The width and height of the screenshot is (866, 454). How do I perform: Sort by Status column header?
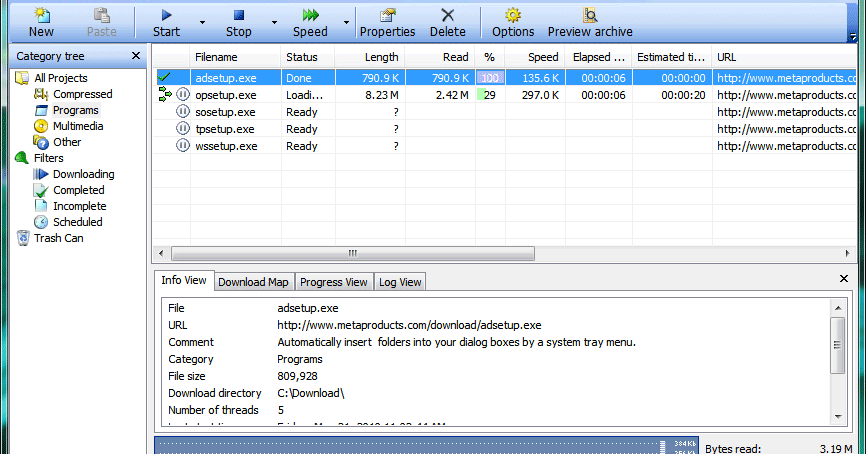[x=308, y=57]
